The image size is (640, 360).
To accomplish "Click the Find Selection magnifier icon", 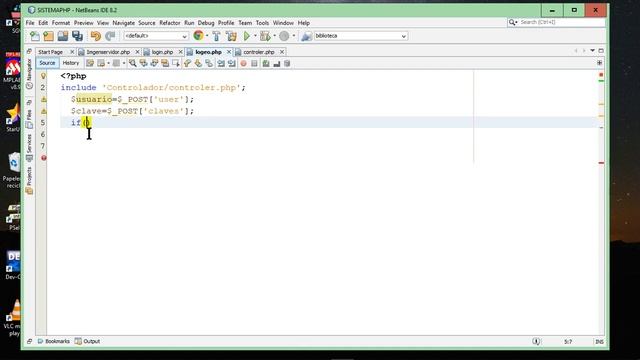I will [x=133, y=63].
